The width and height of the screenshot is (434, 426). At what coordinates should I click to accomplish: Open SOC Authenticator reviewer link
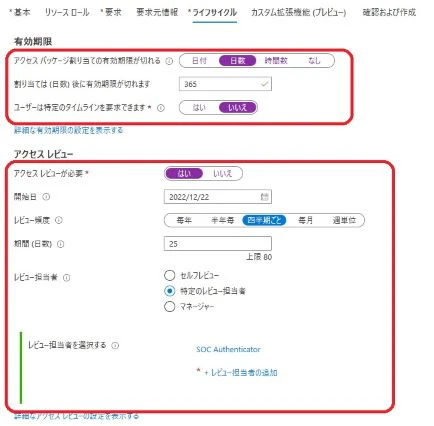(x=228, y=349)
